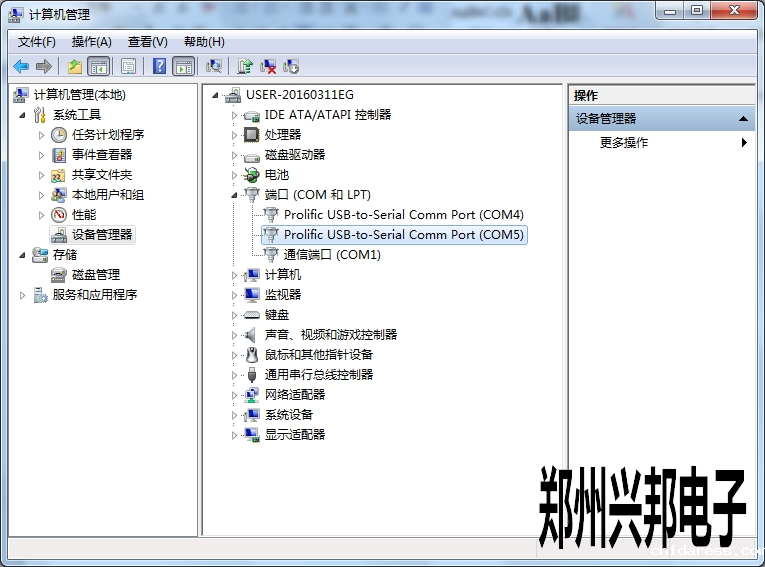
Task: Click the Uninstall device red X icon
Action: click(x=268, y=66)
